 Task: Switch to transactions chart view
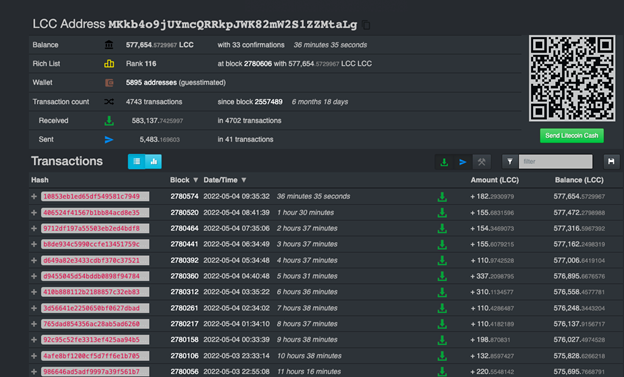[x=154, y=161]
